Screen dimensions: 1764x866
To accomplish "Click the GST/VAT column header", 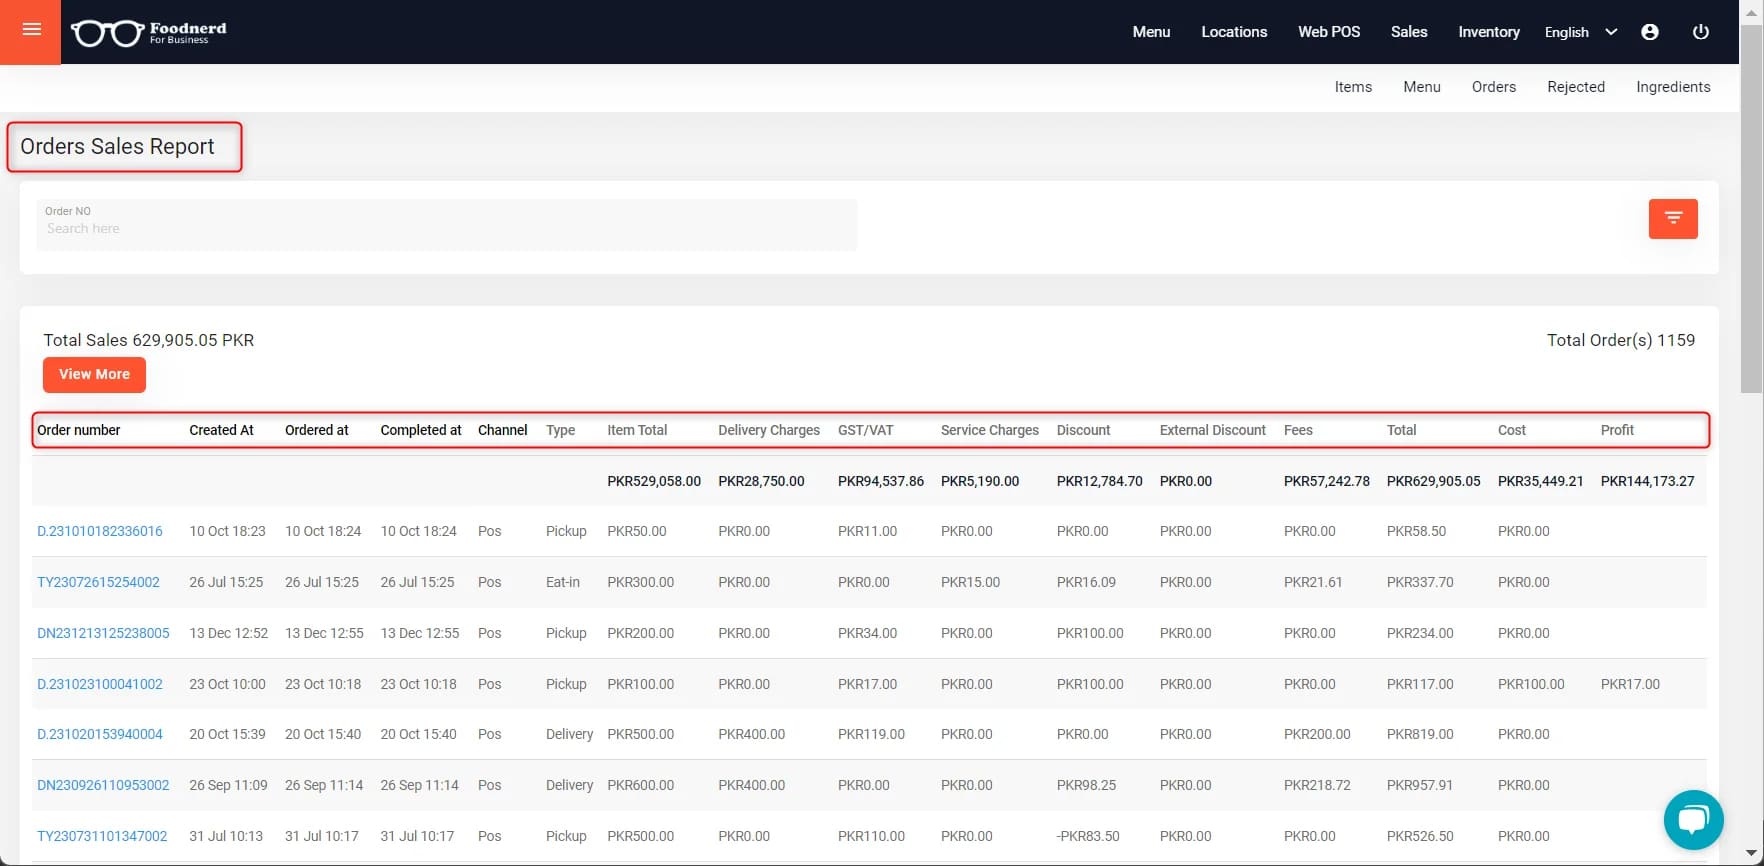I will point(866,430).
